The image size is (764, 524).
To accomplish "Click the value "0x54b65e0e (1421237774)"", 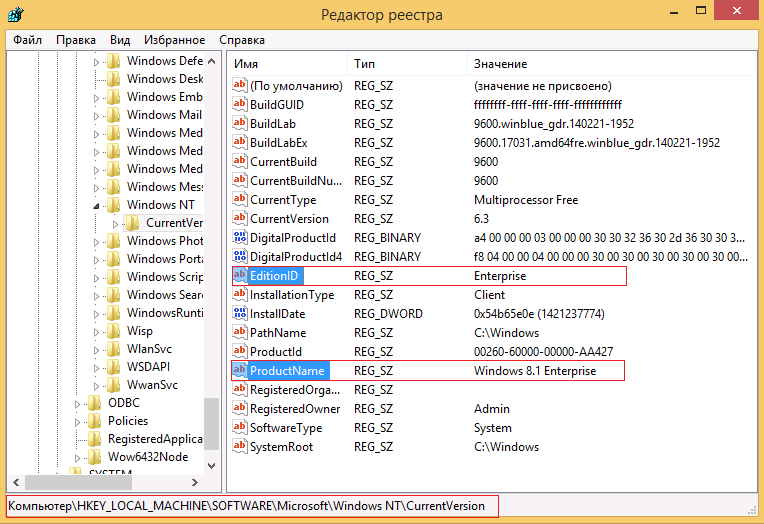I will [539, 314].
